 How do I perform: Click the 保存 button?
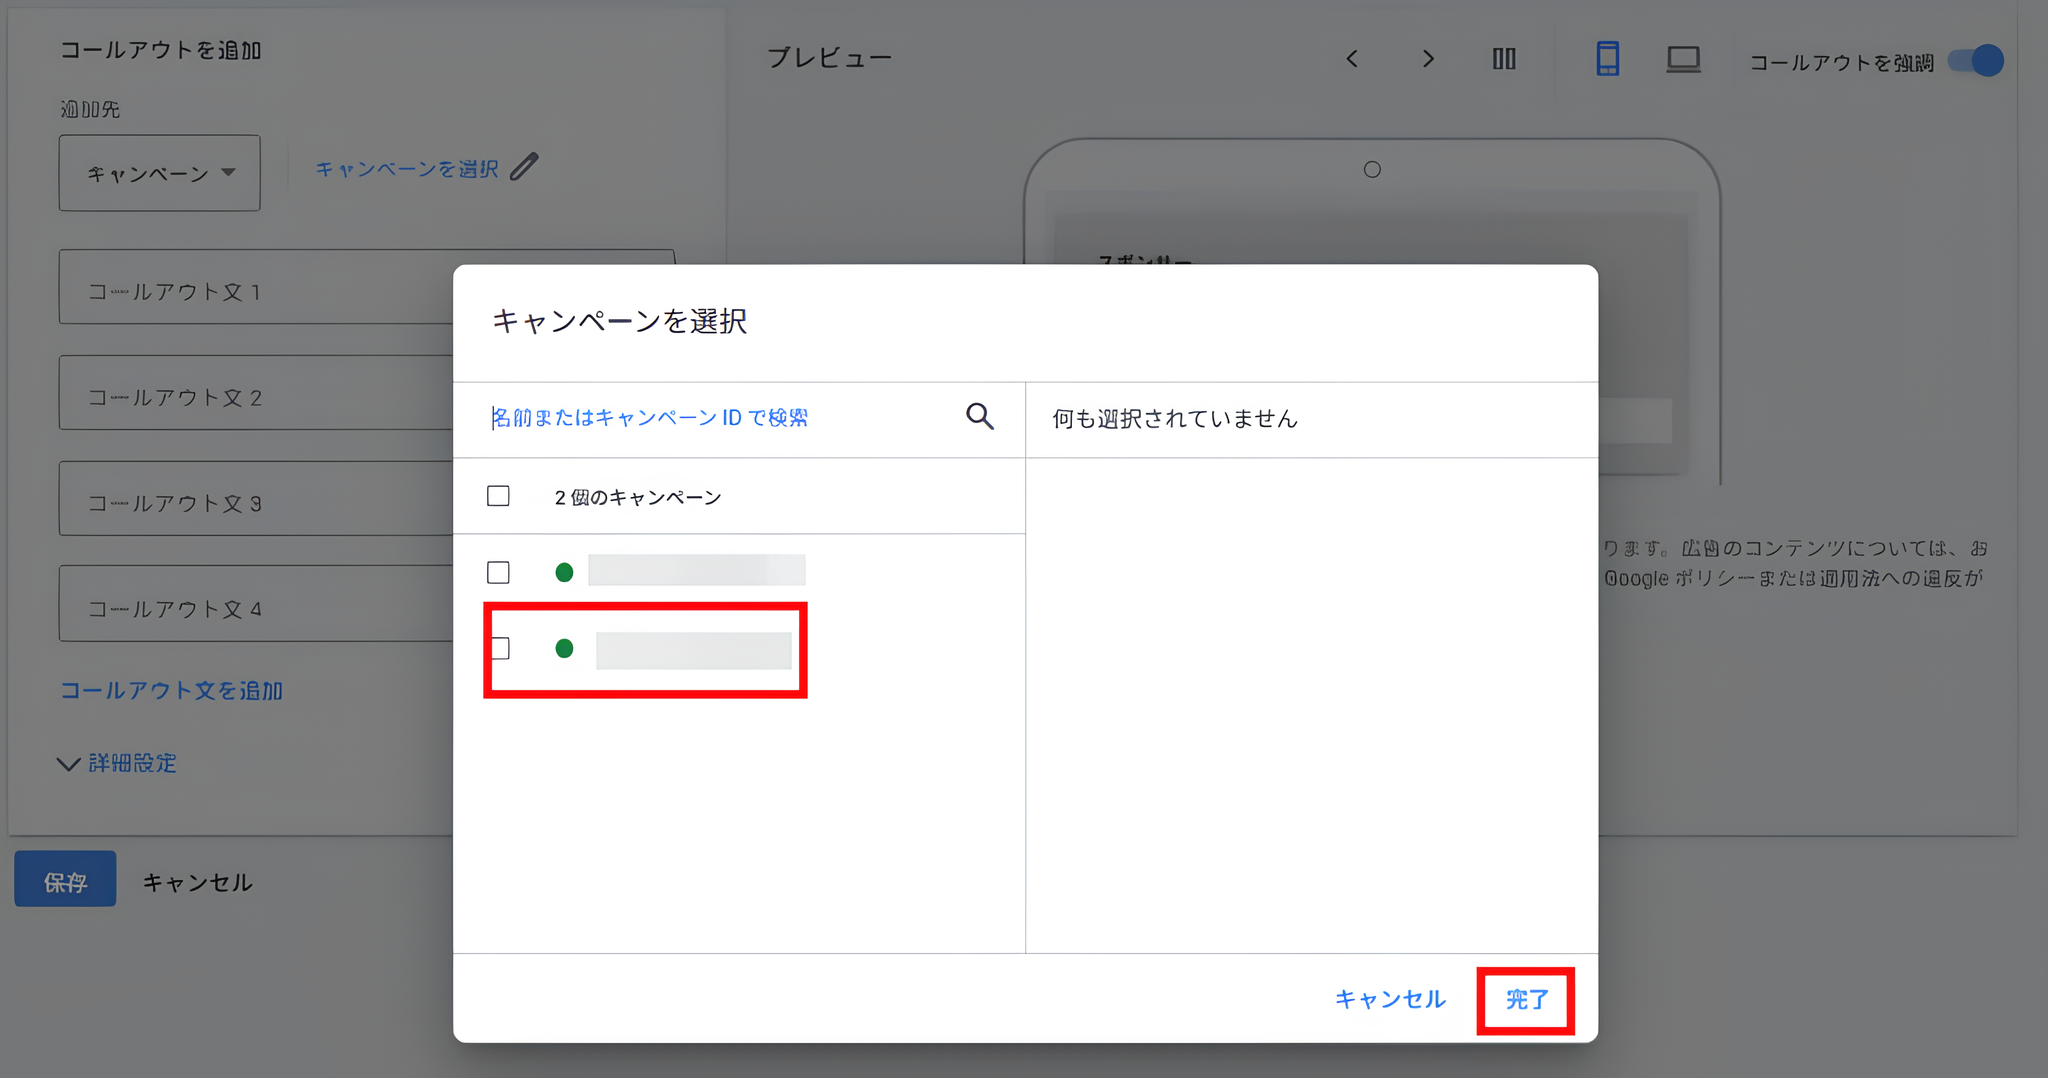(64, 879)
